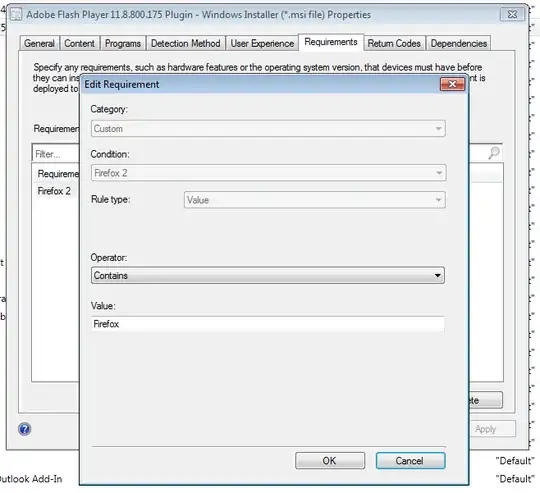The height and width of the screenshot is (493, 540).
Task: Expand the Operator Contains dropdown
Action: click(268, 275)
